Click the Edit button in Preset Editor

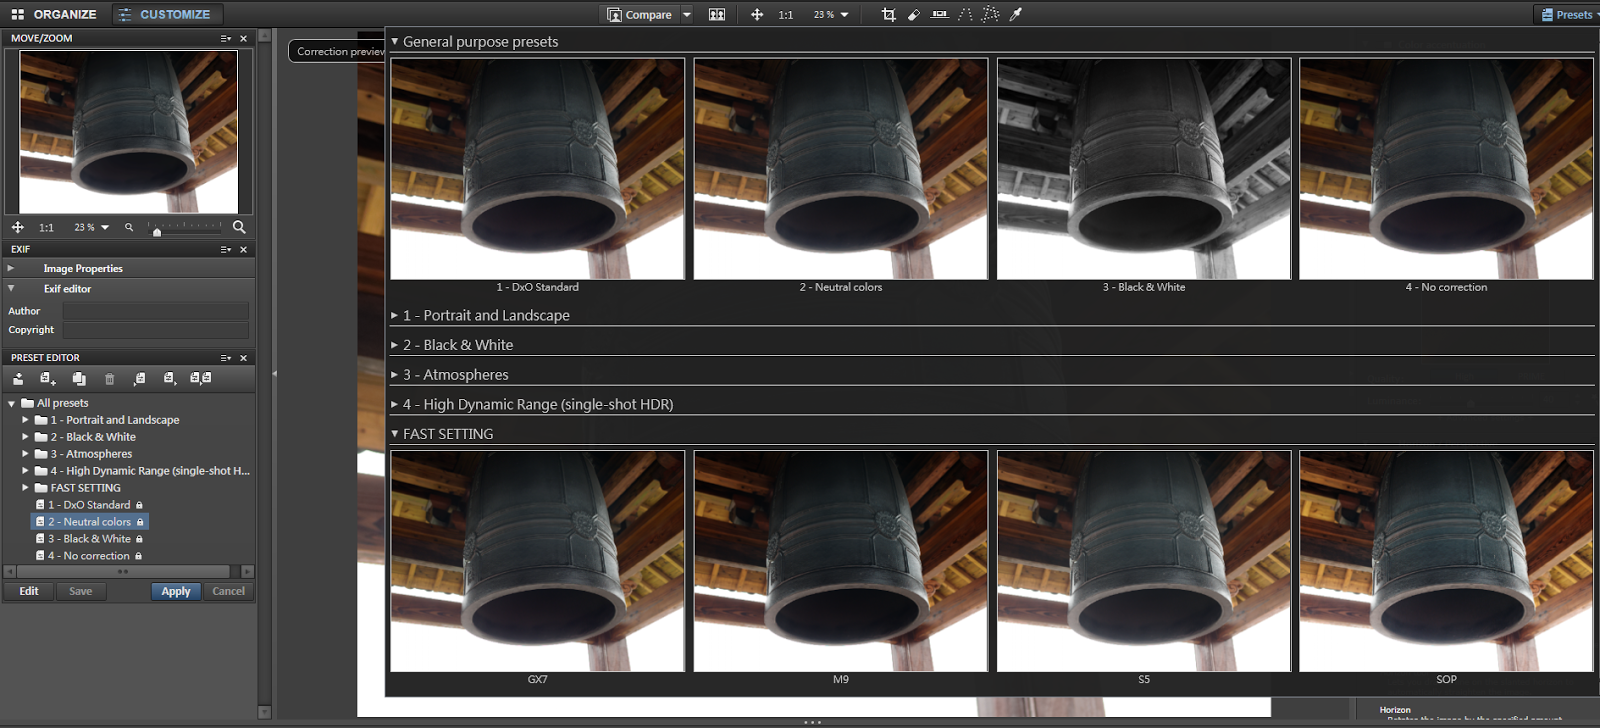[x=29, y=591]
